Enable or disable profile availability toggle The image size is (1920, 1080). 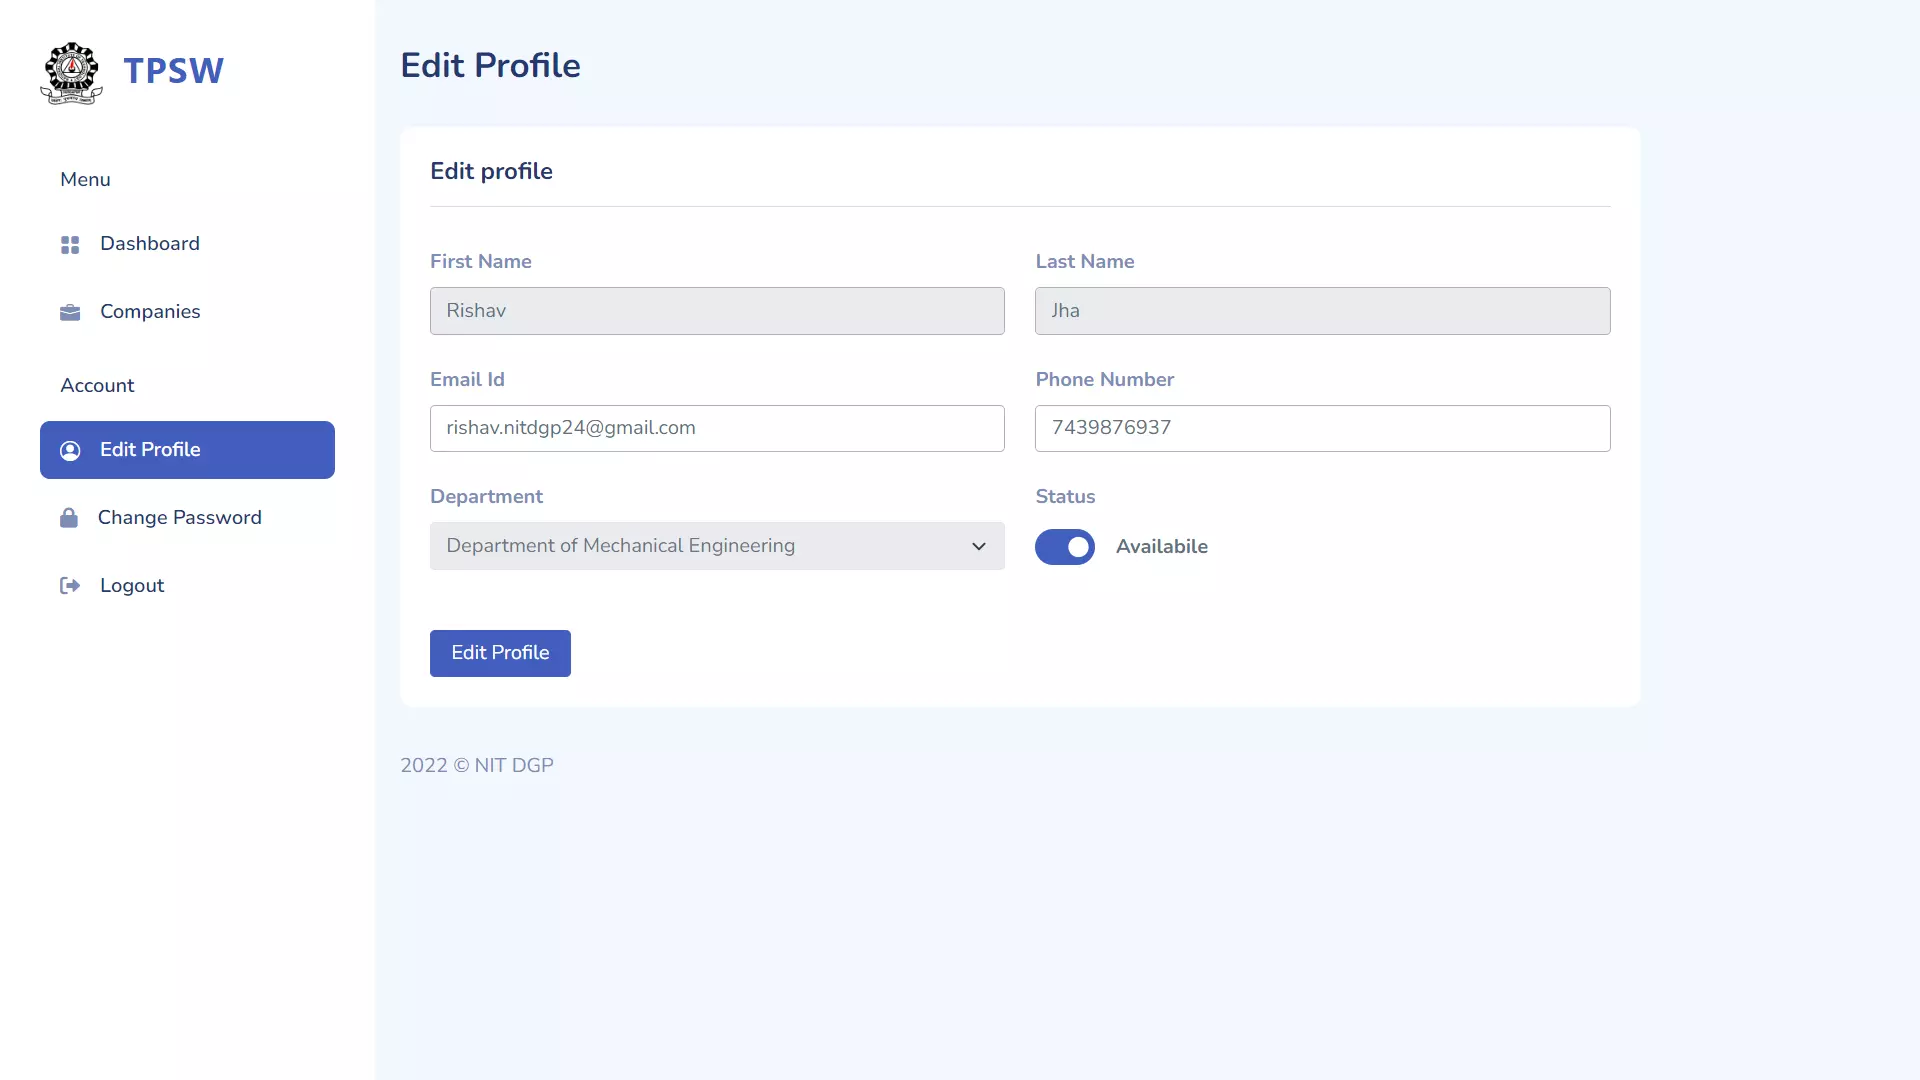click(1065, 546)
